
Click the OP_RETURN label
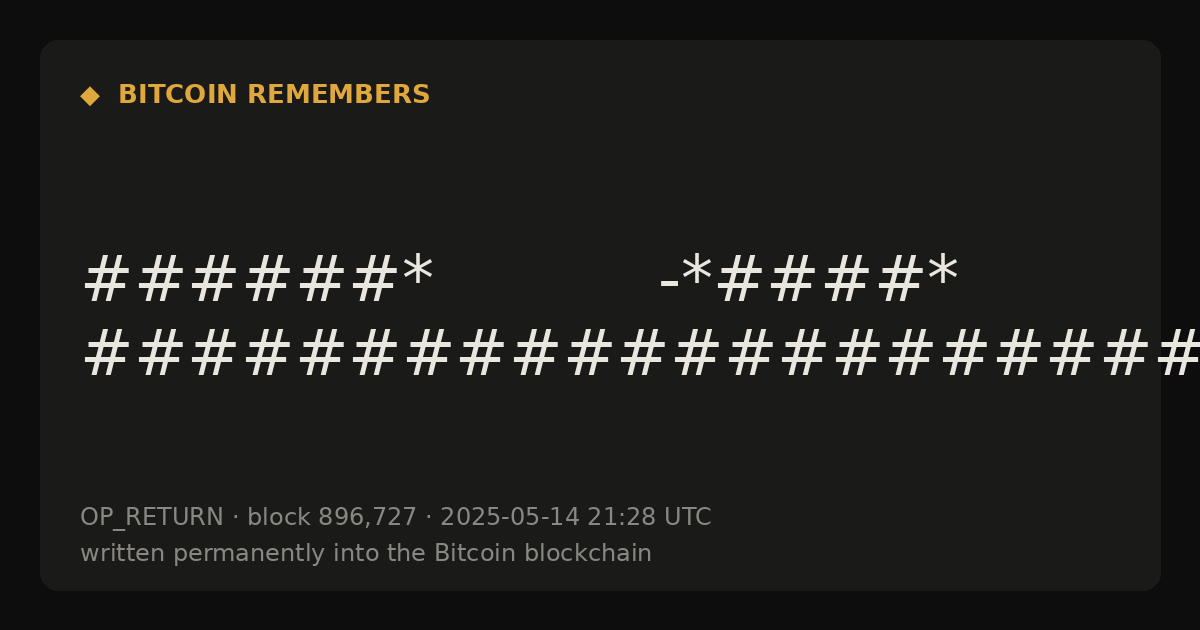click(152, 518)
